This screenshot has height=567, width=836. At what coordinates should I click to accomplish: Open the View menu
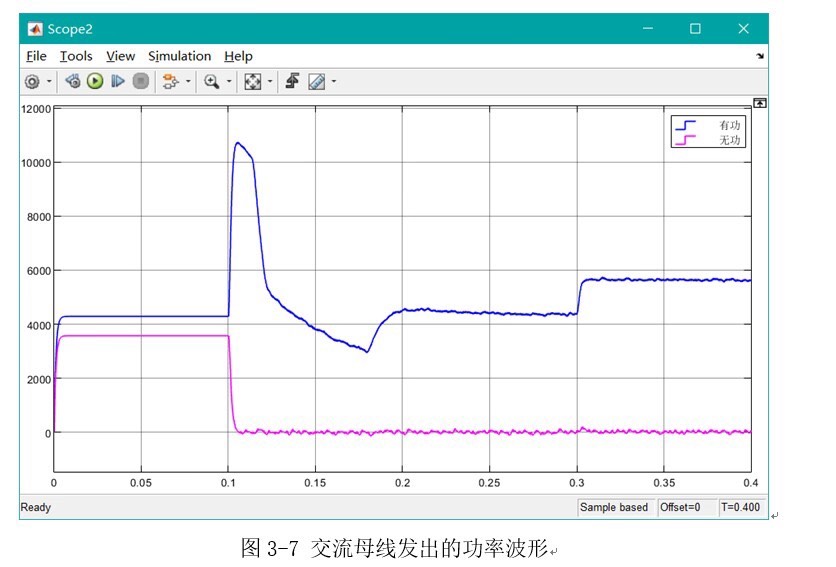(120, 56)
